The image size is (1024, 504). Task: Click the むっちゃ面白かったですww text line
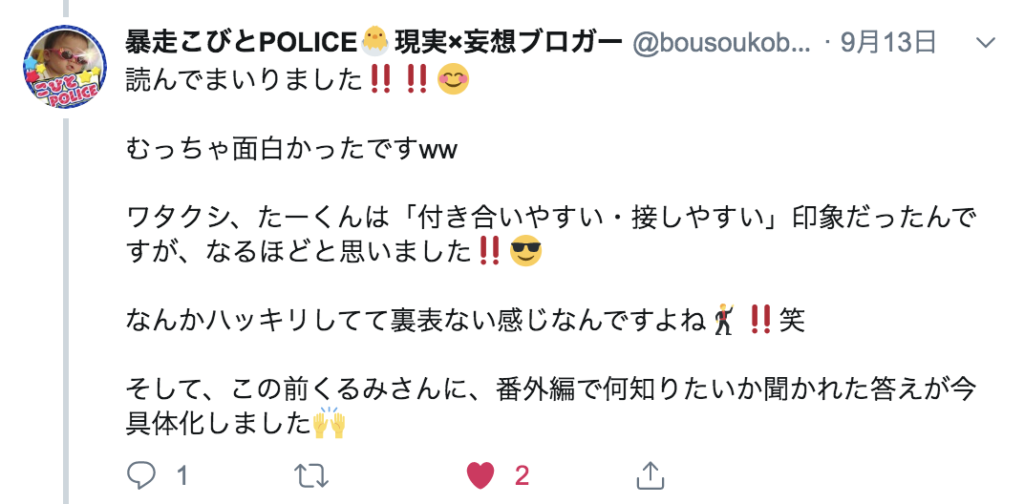pyautogui.click(x=292, y=151)
